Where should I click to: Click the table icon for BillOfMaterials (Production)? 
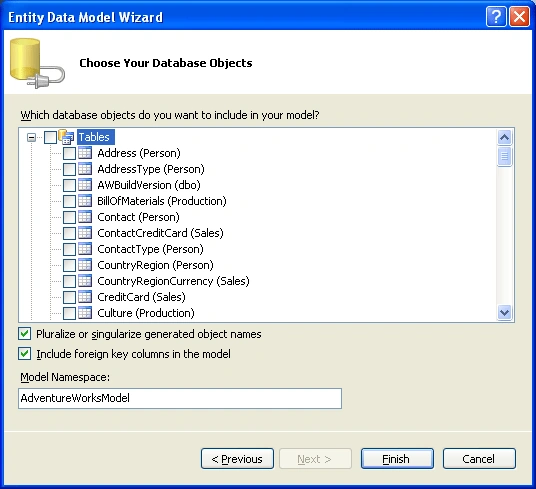(85, 201)
